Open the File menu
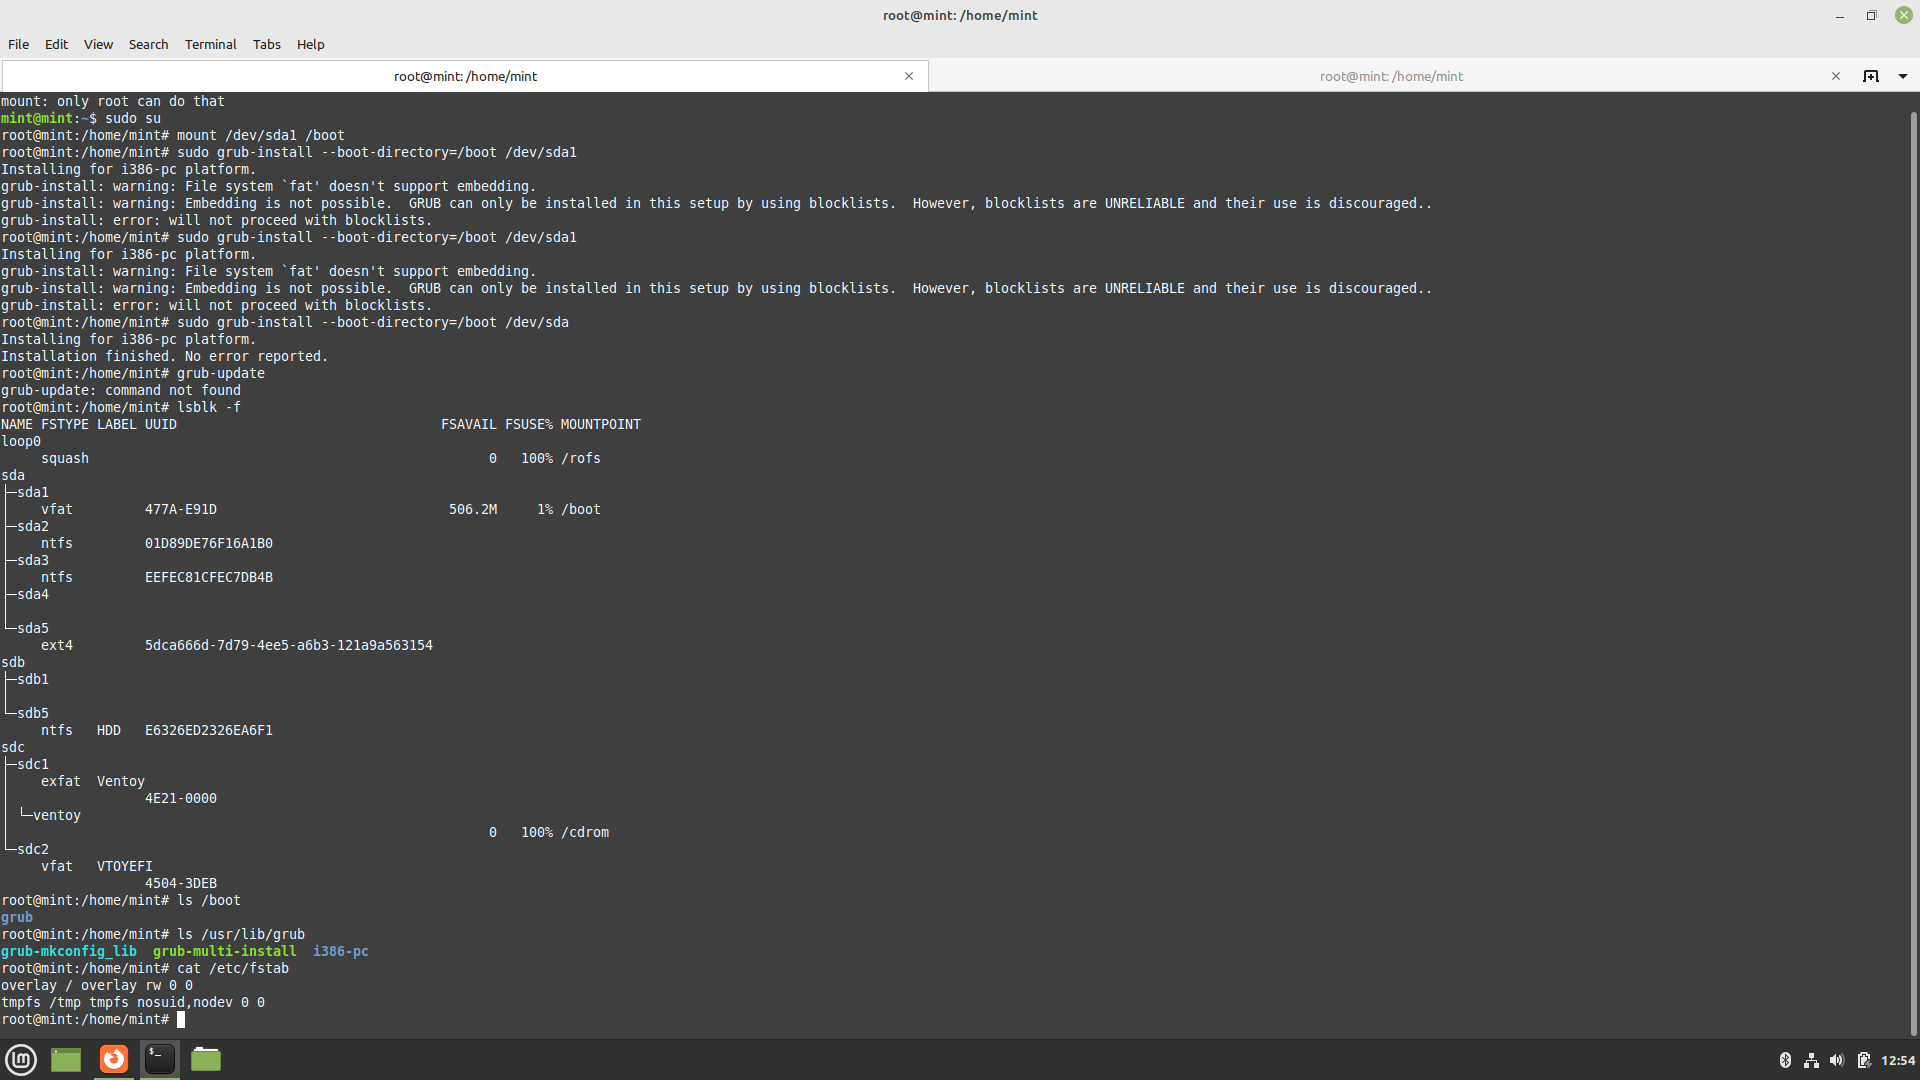Viewport: 1920px width, 1080px height. pyautogui.click(x=18, y=44)
